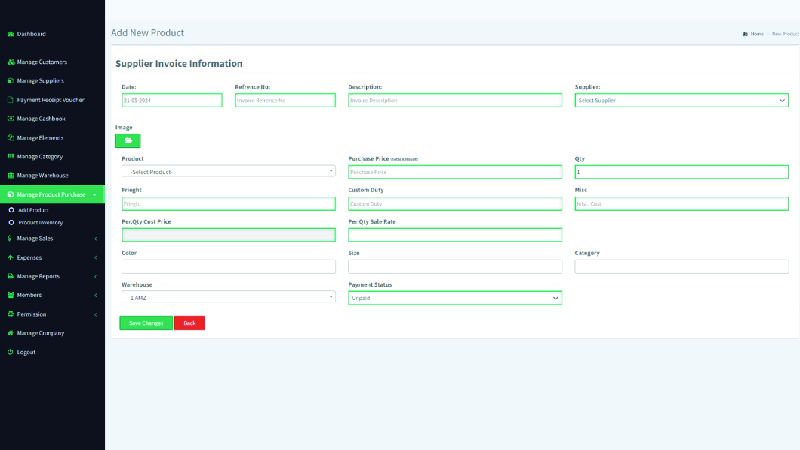Screen dimensions: 800x450
Task: Open the Product Inventory submenu item
Action: 40,222
